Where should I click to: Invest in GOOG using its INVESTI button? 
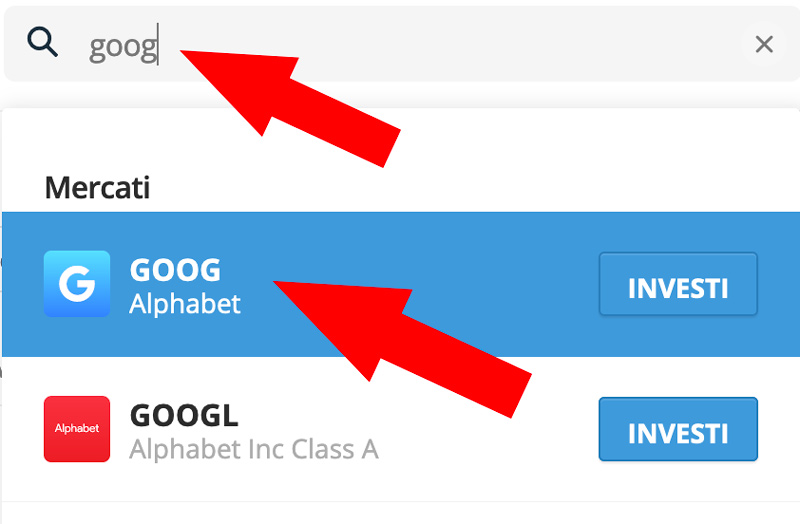678,284
